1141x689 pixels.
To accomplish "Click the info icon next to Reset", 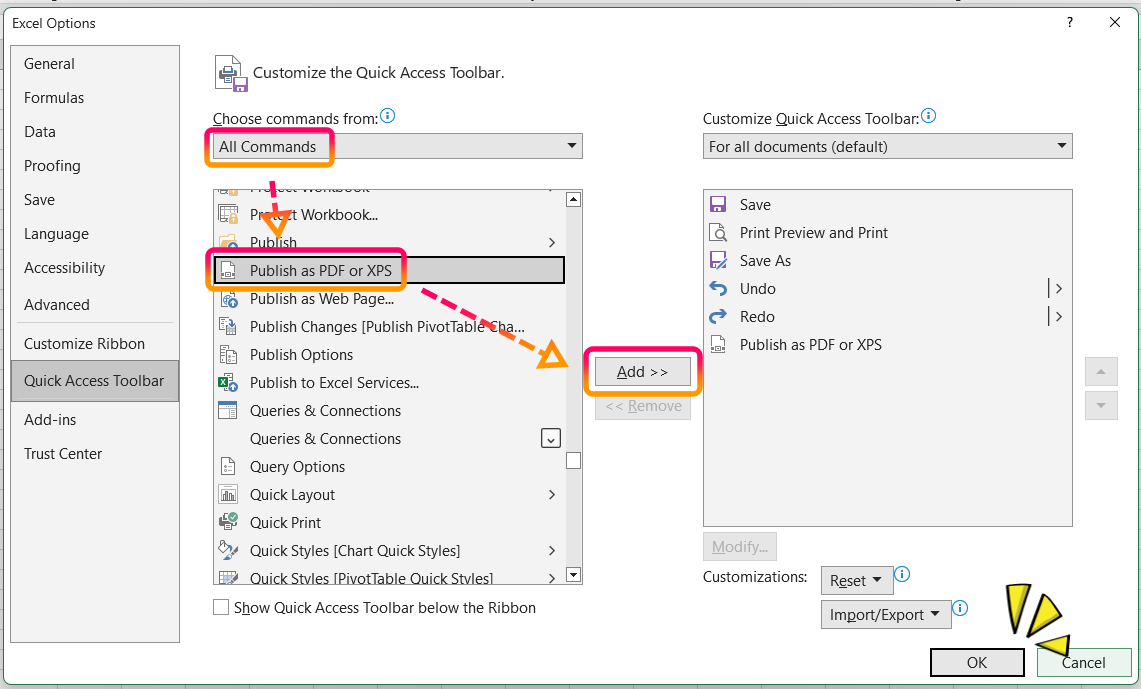I will (902, 574).
